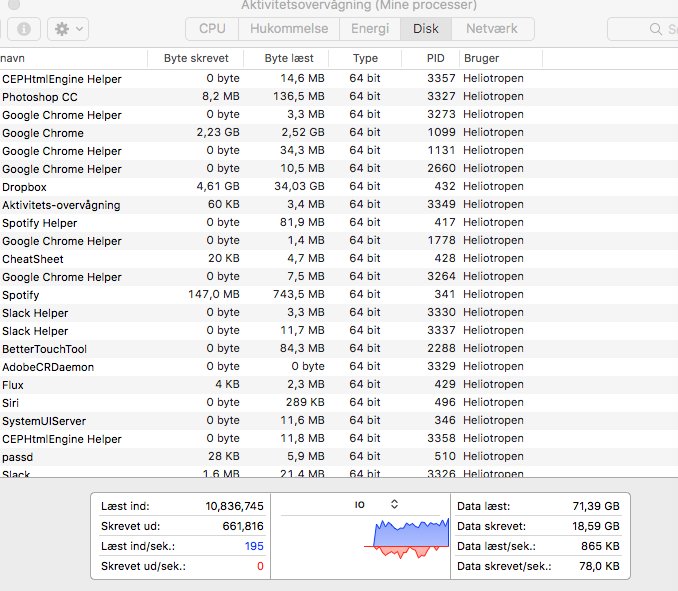Select the passd process row
This screenshot has width=678, height=591.
coord(339,457)
